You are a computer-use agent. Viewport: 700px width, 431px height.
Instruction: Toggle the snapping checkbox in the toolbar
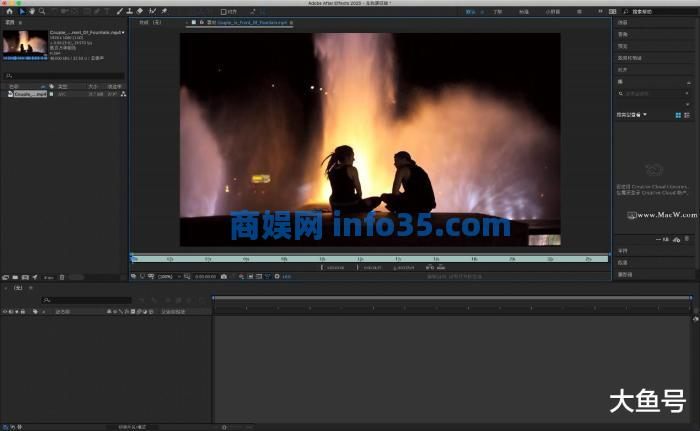(x=224, y=11)
